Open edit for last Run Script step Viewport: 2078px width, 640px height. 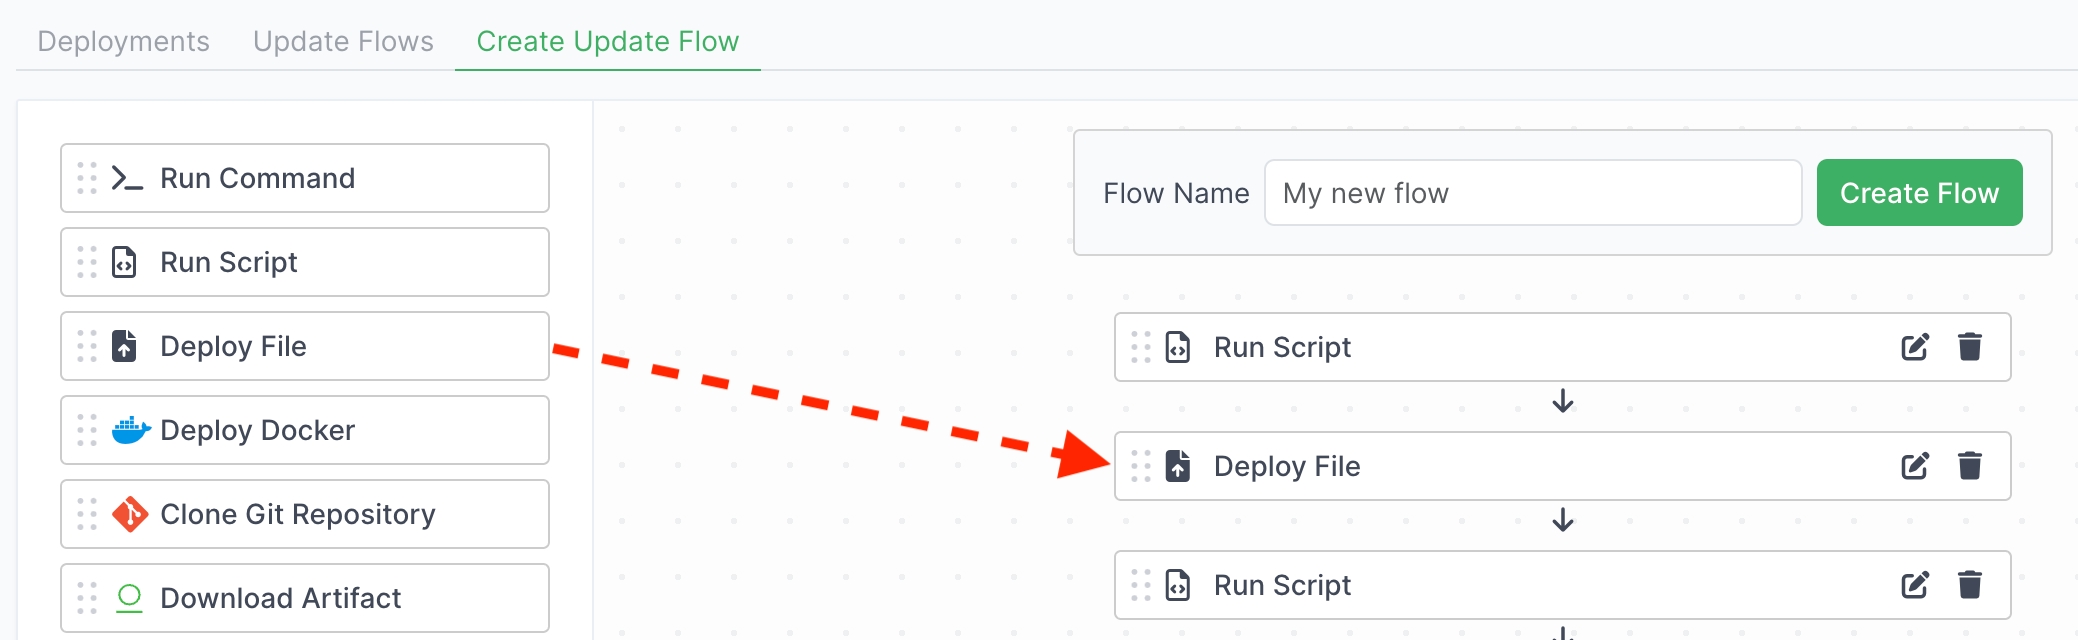pos(1914,585)
